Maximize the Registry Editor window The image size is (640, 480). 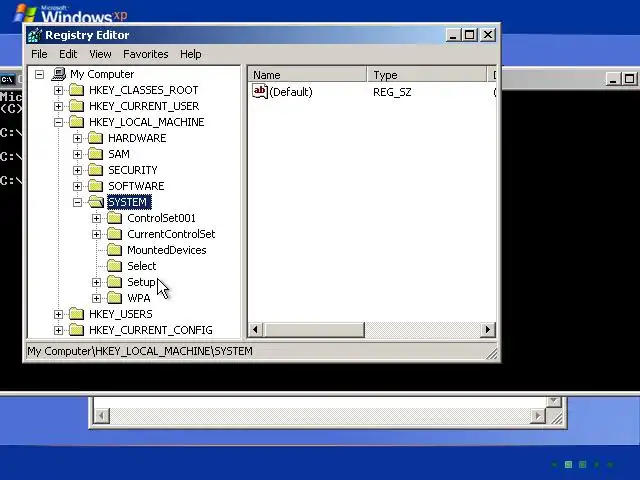click(x=469, y=35)
